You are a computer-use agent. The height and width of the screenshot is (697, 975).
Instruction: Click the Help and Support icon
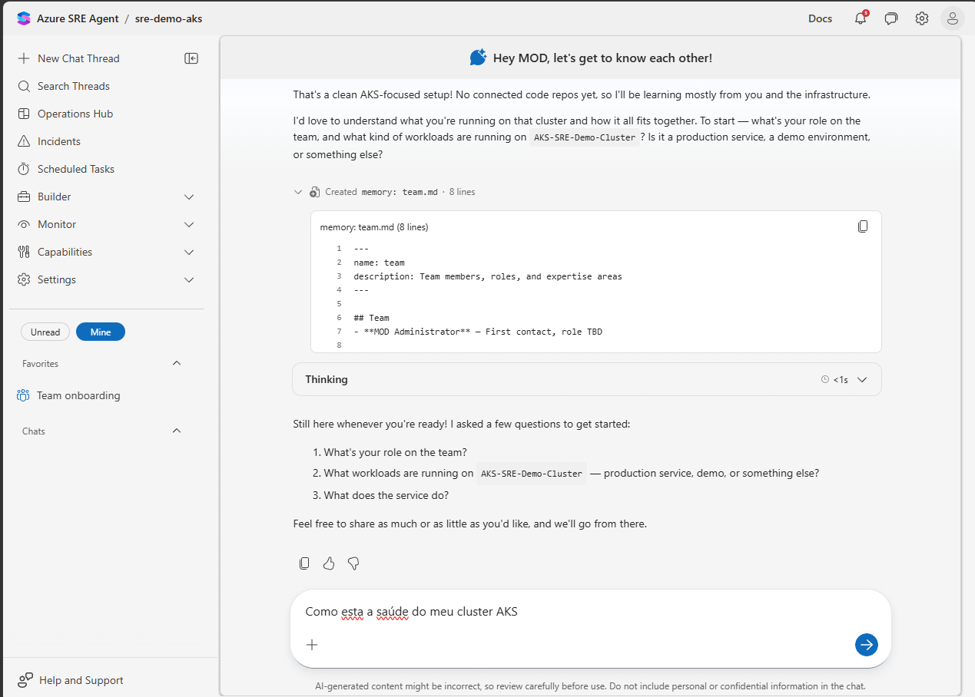click(x=25, y=680)
